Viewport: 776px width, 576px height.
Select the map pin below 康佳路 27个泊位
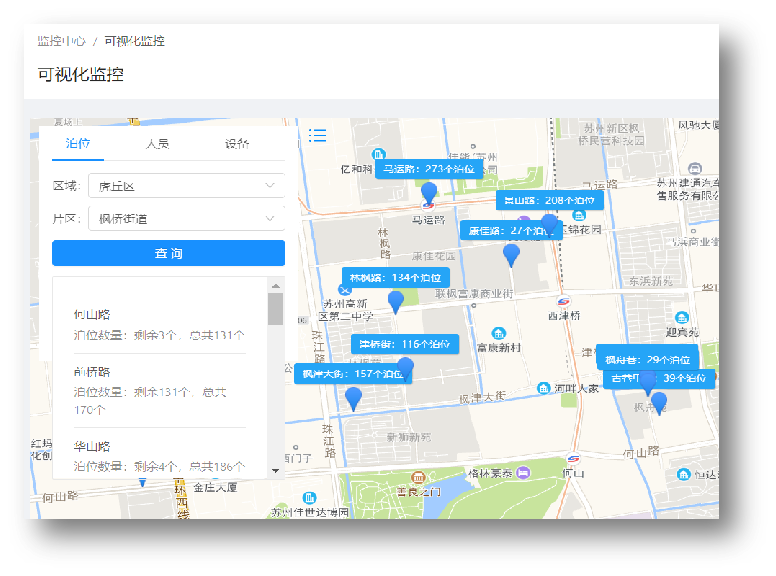(x=511, y=254)
